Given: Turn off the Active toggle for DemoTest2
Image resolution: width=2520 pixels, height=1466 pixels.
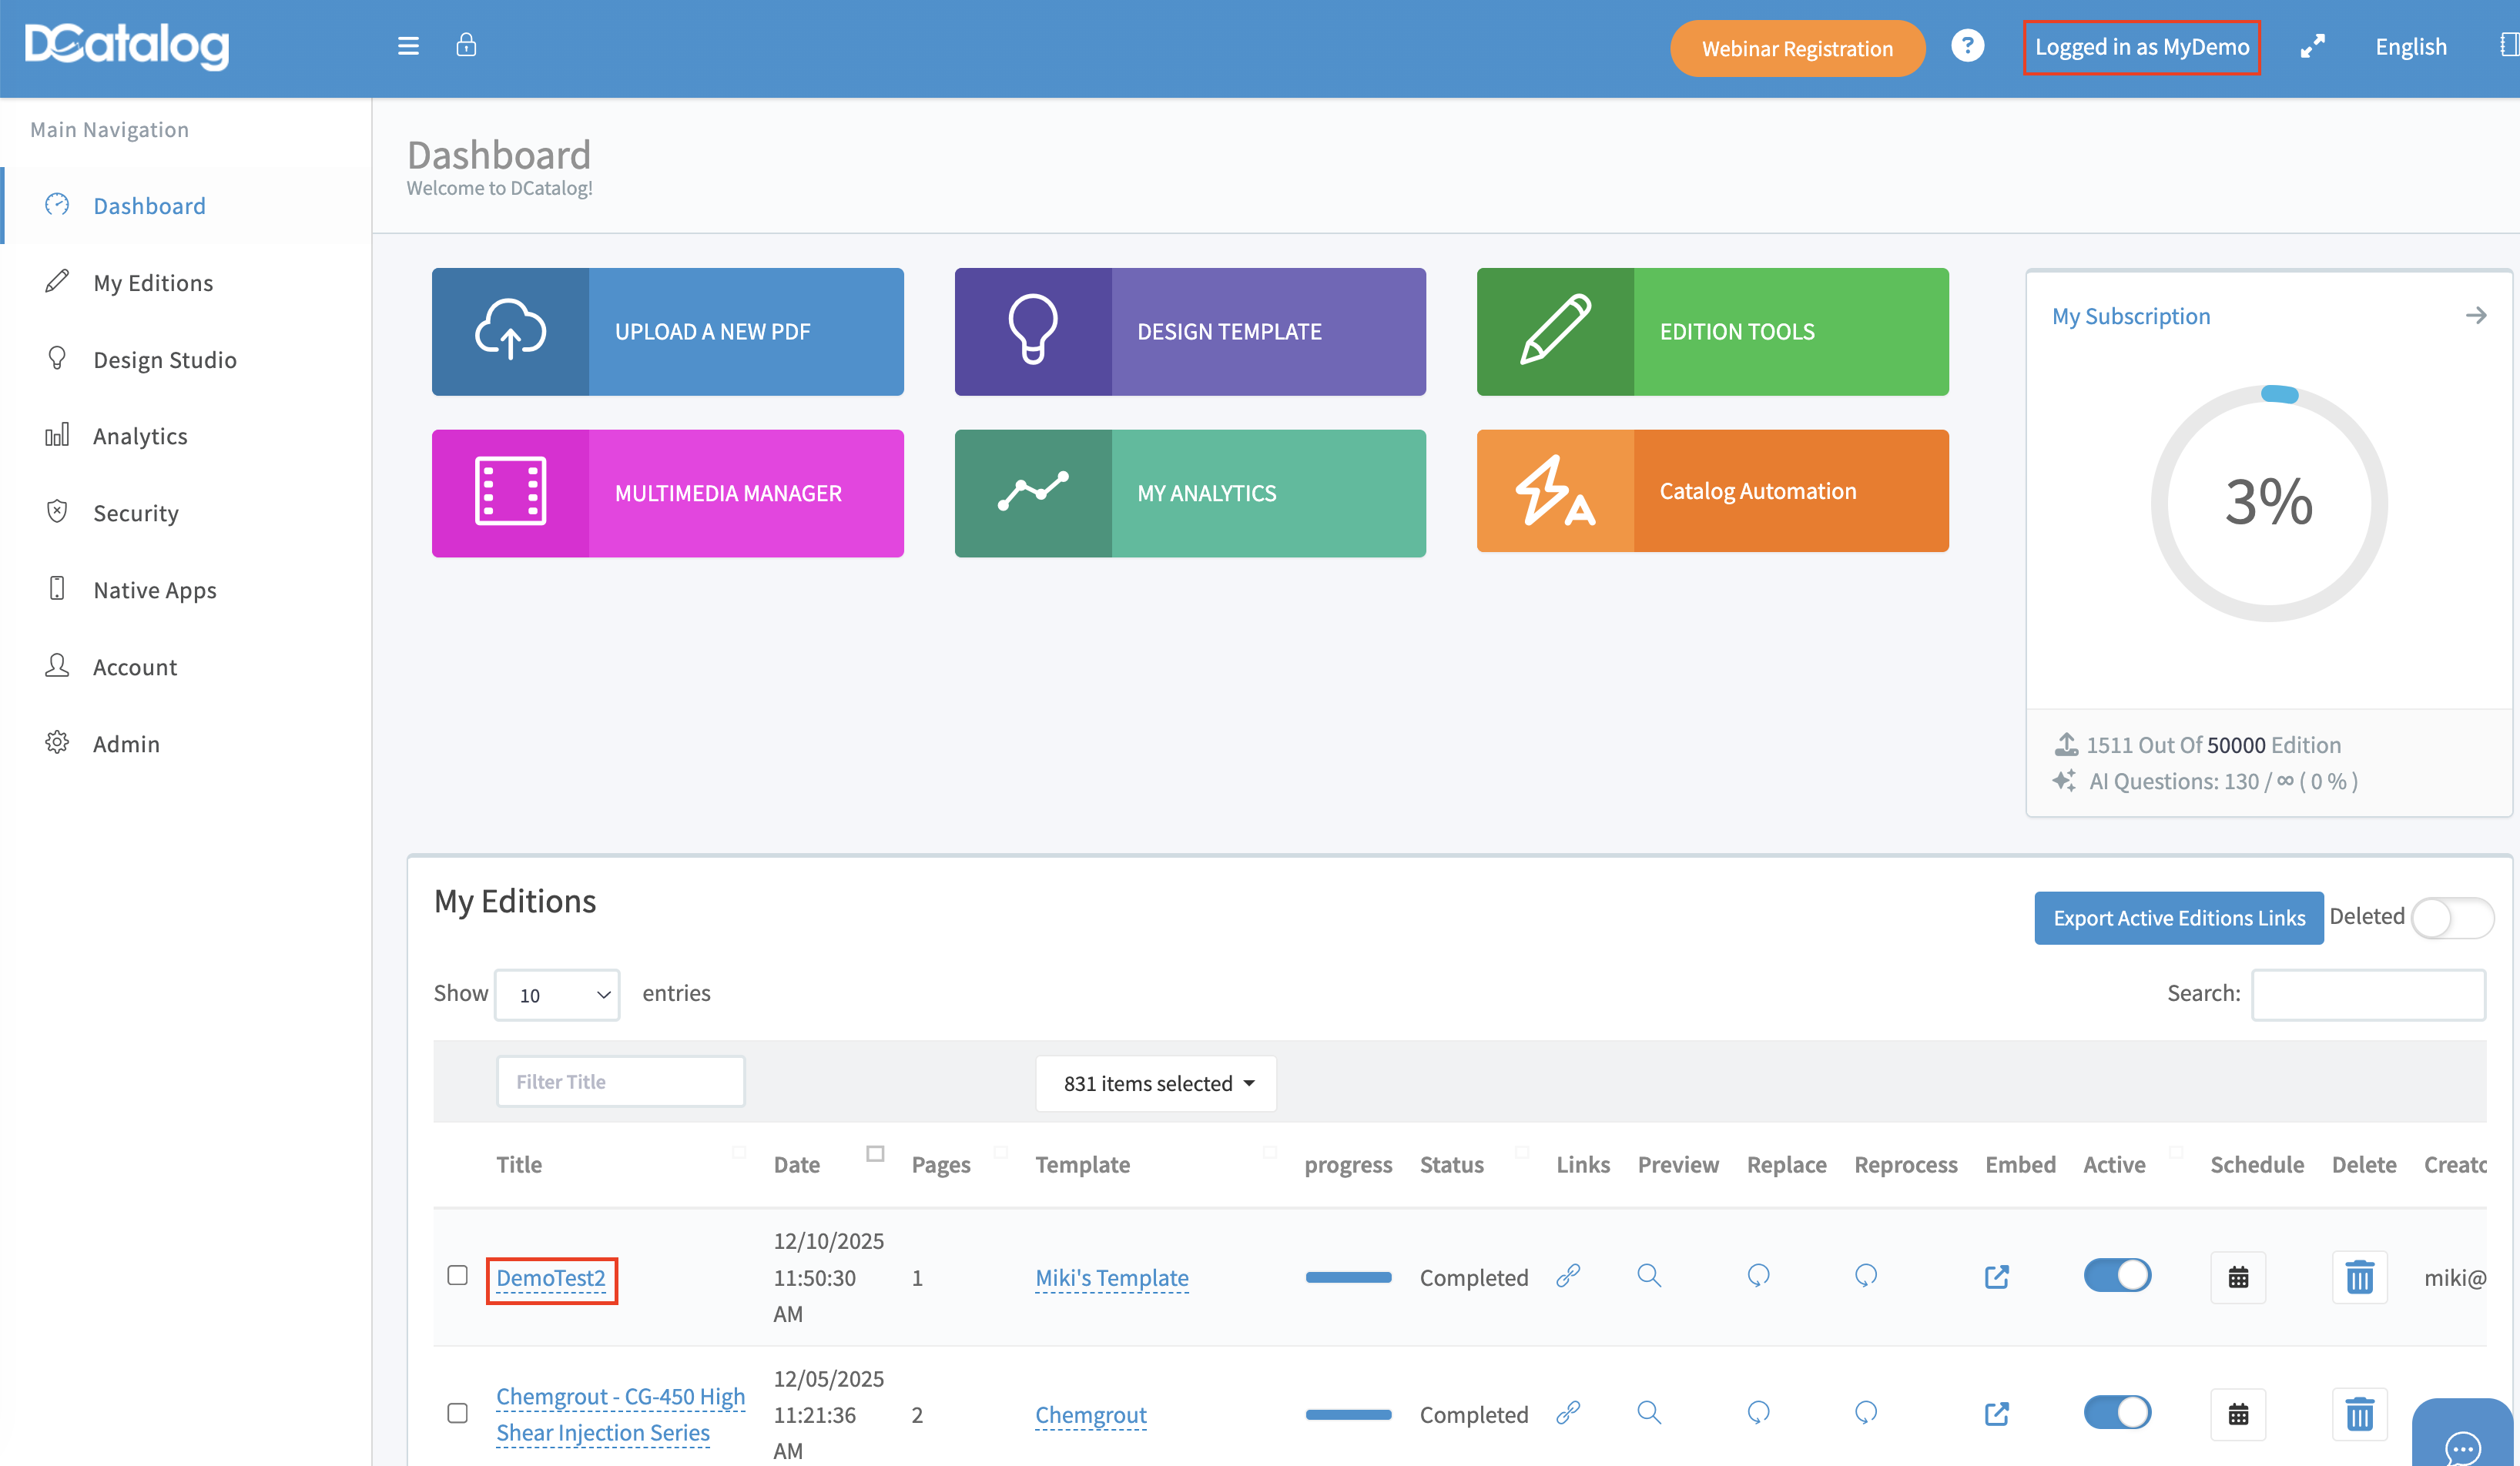Looking at the screenshot, I should tap(2117, 1276).
